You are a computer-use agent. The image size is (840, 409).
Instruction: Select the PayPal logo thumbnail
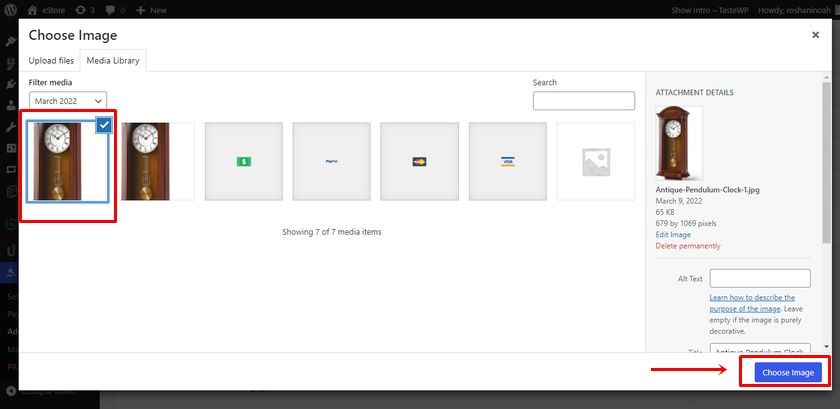click(332, 161)
